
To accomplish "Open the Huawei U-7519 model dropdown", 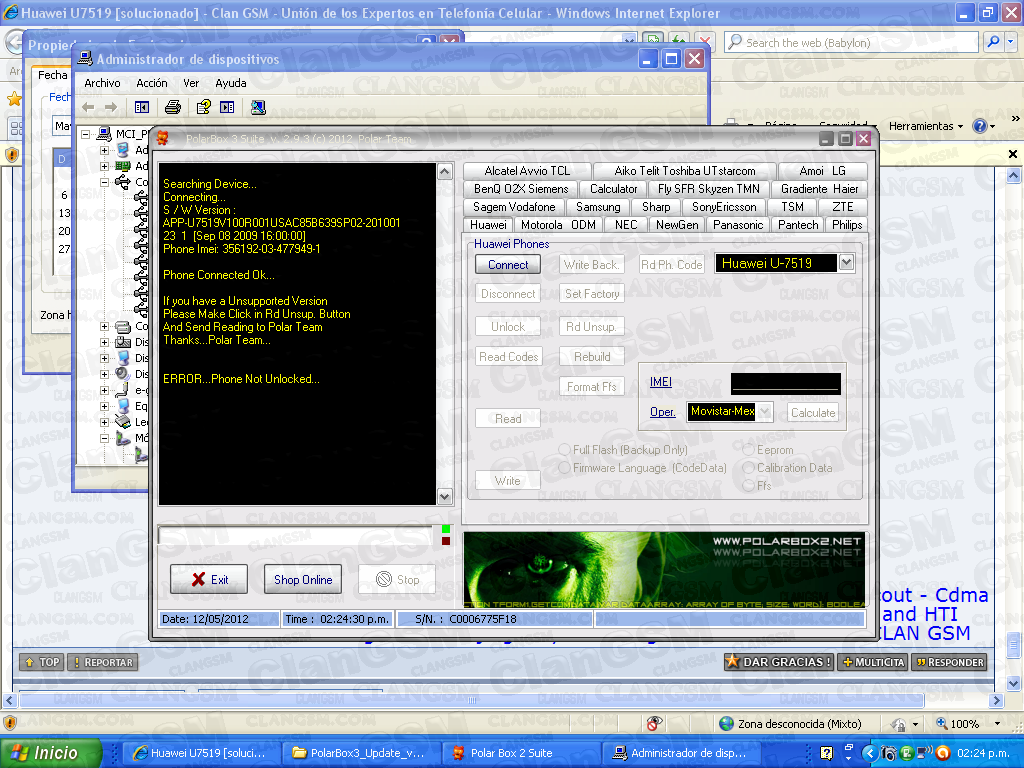I will click(846, 263).
